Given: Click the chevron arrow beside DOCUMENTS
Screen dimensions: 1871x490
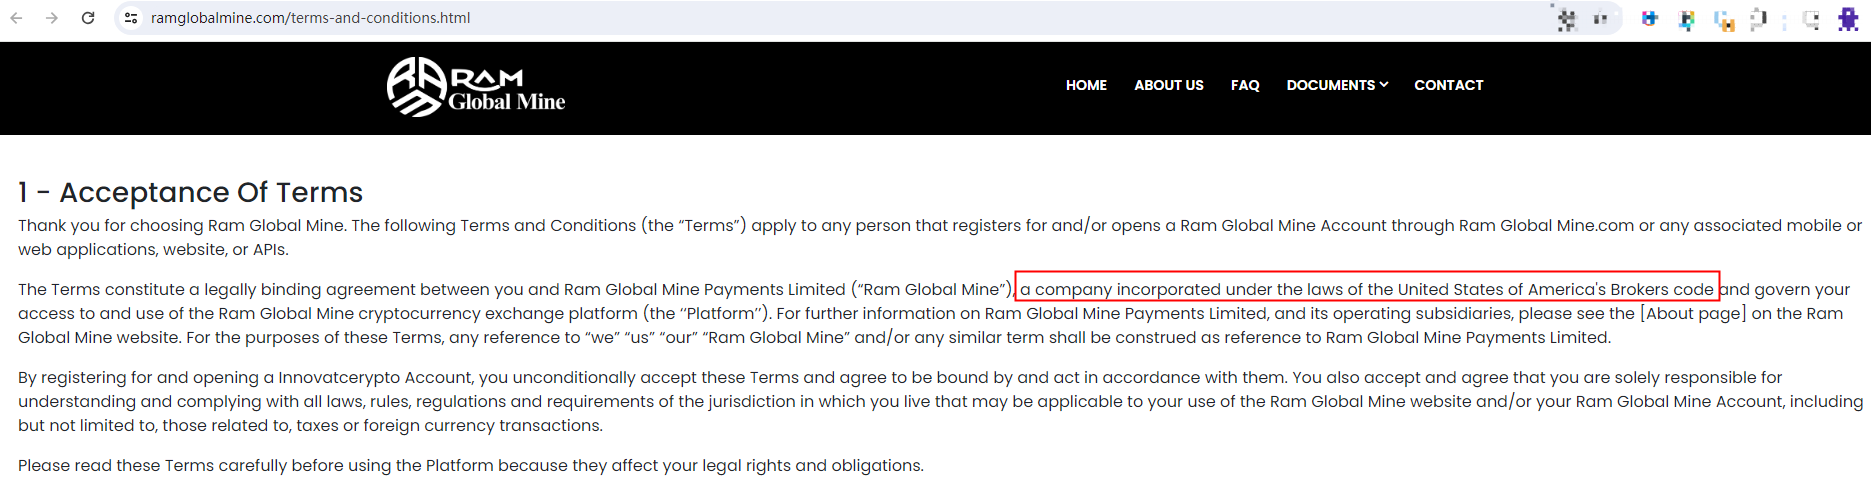Looking at the screenshot, I should pyautogui.click(x=1384, y=85).
